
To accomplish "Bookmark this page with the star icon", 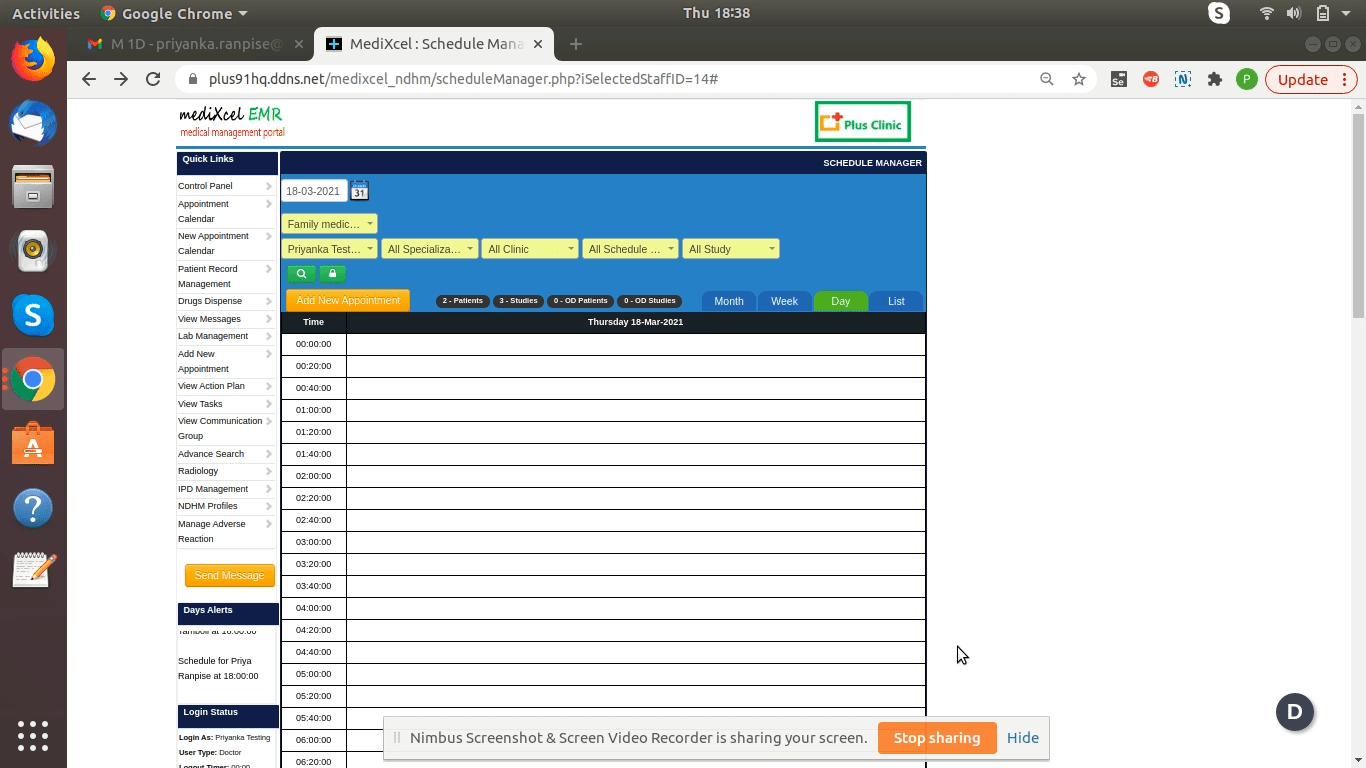I will tap(1079, 79).
